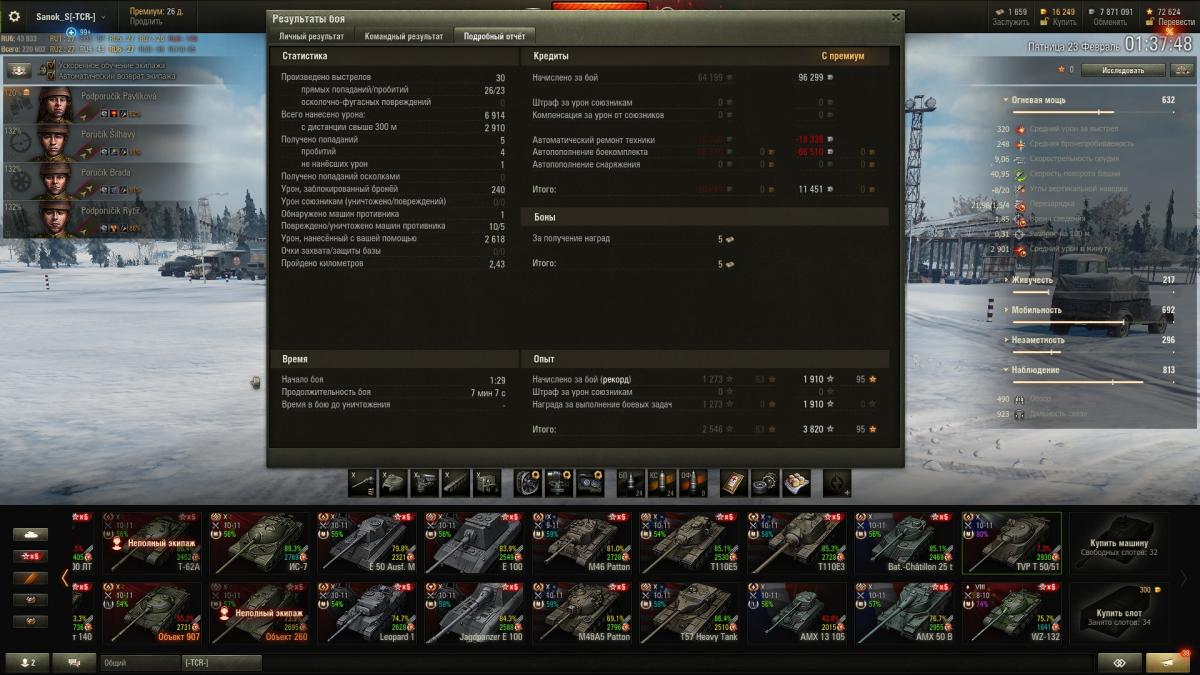Select the ОФ high-explosive shell slot
Image resolution: width=1200 pixels, height=675 pixels.
click(691, 482)
